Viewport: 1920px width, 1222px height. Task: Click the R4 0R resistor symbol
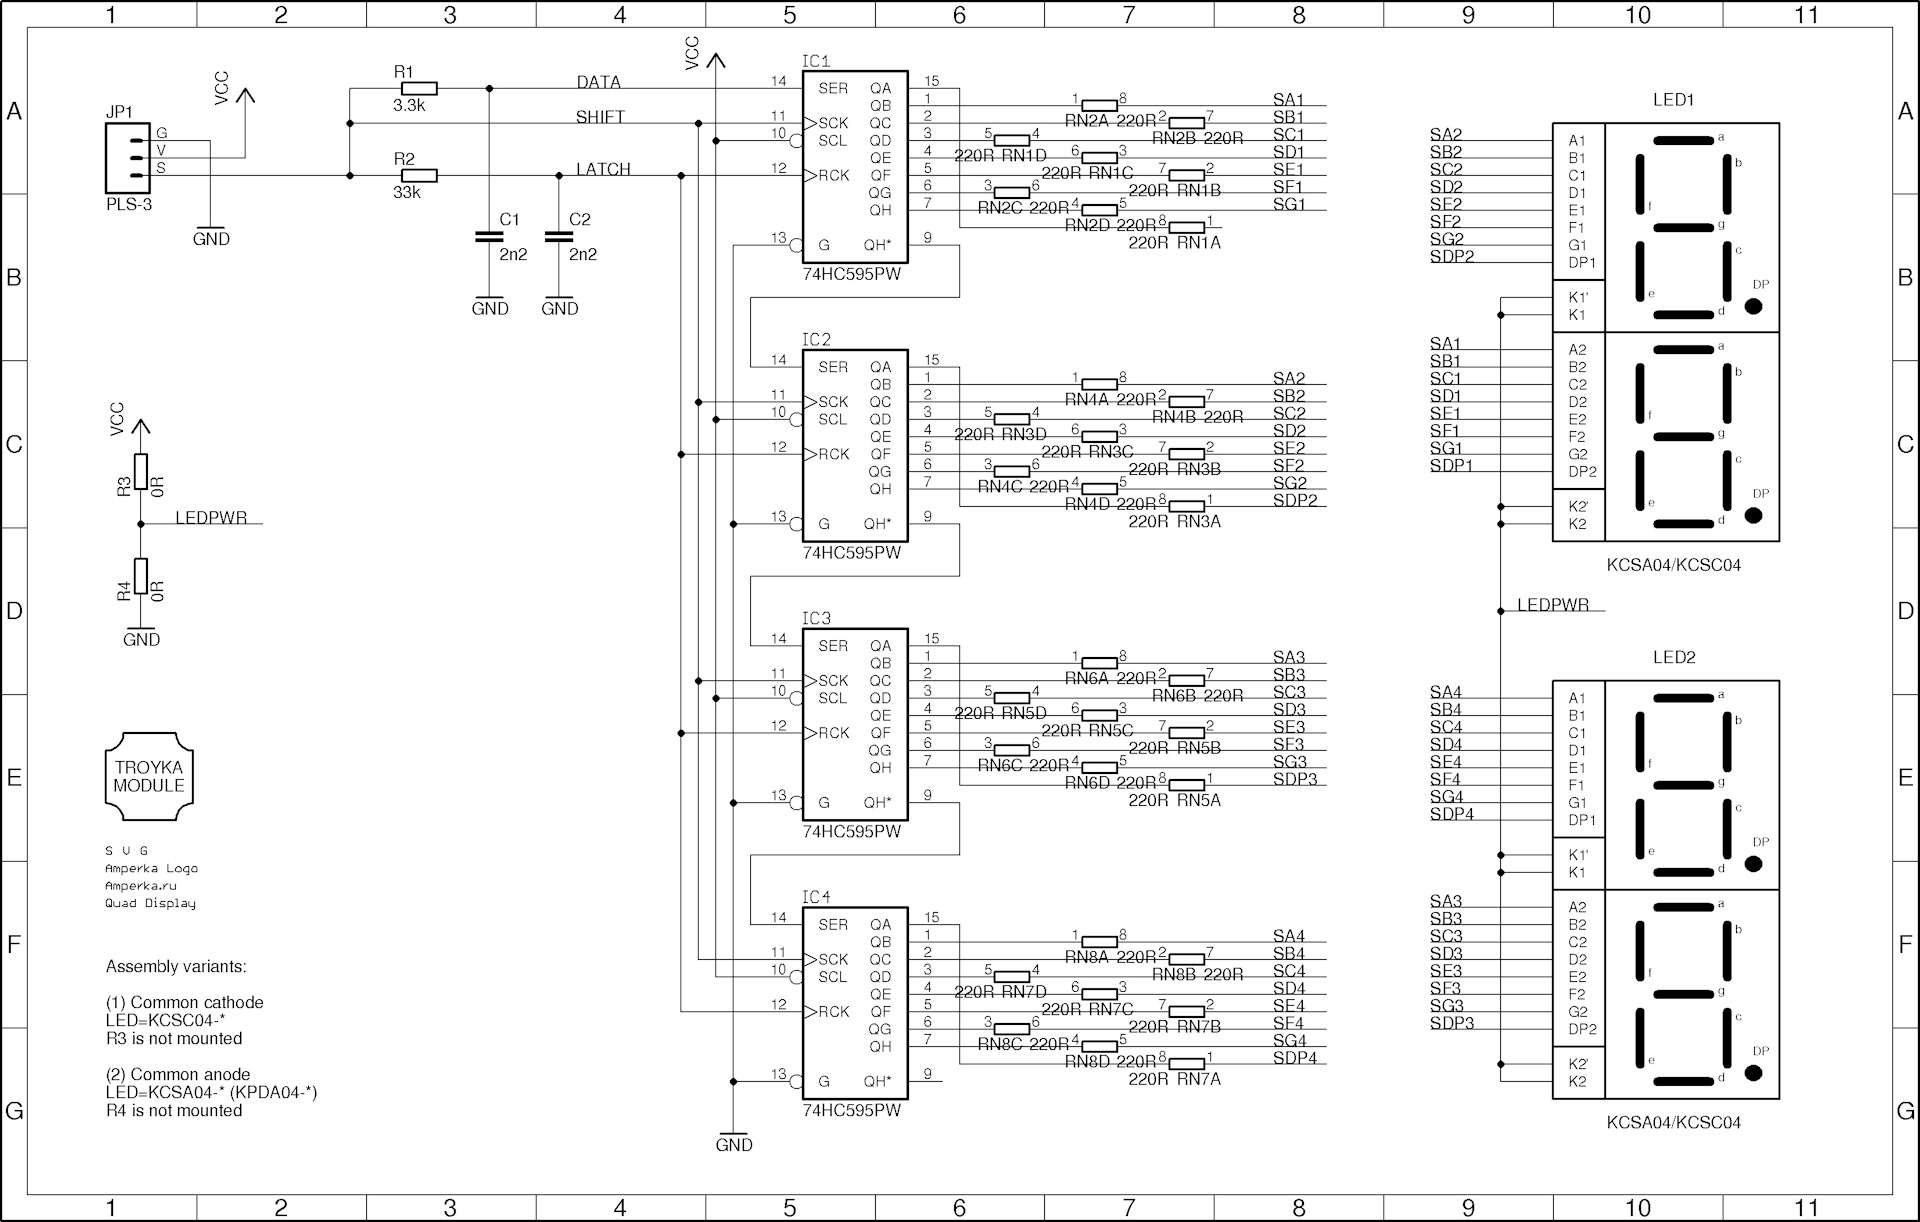141,577
